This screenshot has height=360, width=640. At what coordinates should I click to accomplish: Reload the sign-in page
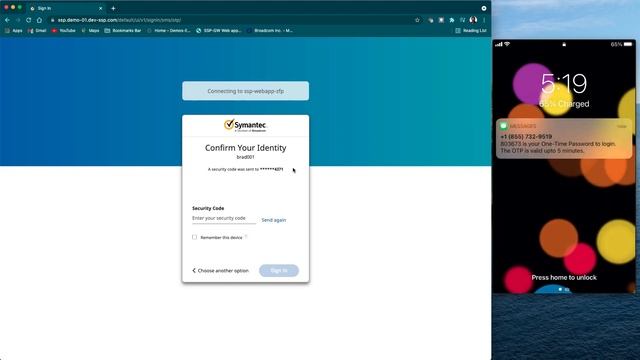tap(29, 20)
